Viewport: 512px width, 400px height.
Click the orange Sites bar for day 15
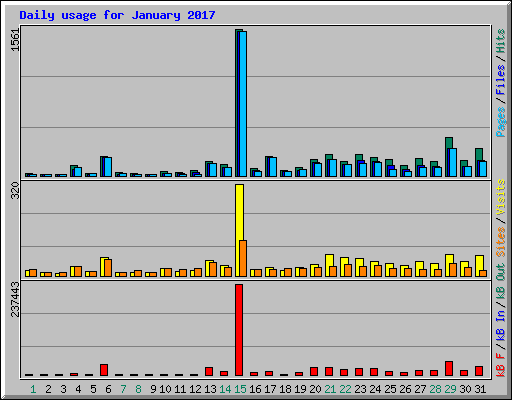point(243,258)
